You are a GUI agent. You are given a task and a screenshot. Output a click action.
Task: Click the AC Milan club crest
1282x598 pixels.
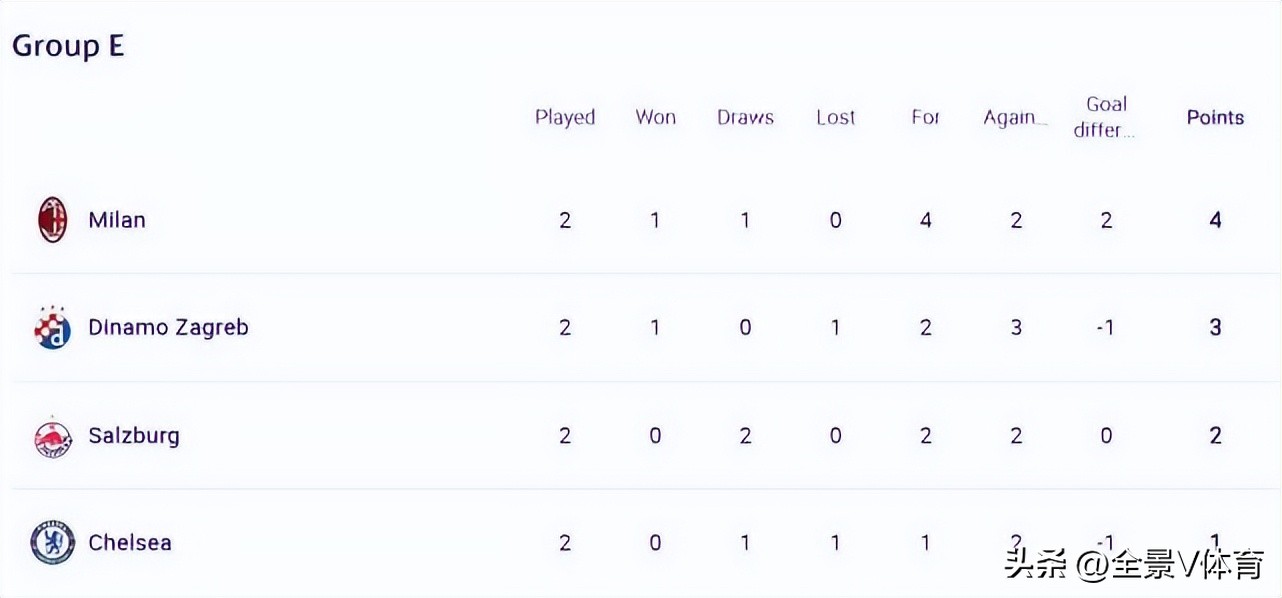pyautogui.click(x=53, y=220)
